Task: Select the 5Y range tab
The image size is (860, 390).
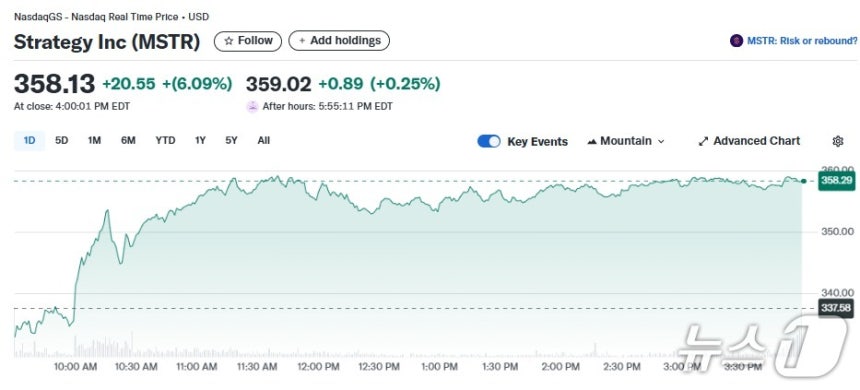Action: tap(231, 140)
